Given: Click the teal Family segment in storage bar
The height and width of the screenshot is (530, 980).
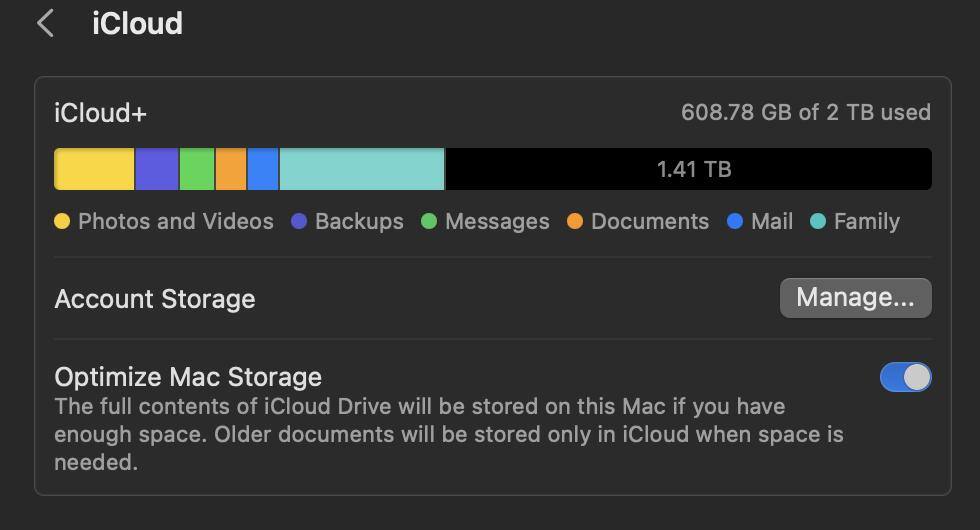Looking at the screenshot, I should coord(361,169).
